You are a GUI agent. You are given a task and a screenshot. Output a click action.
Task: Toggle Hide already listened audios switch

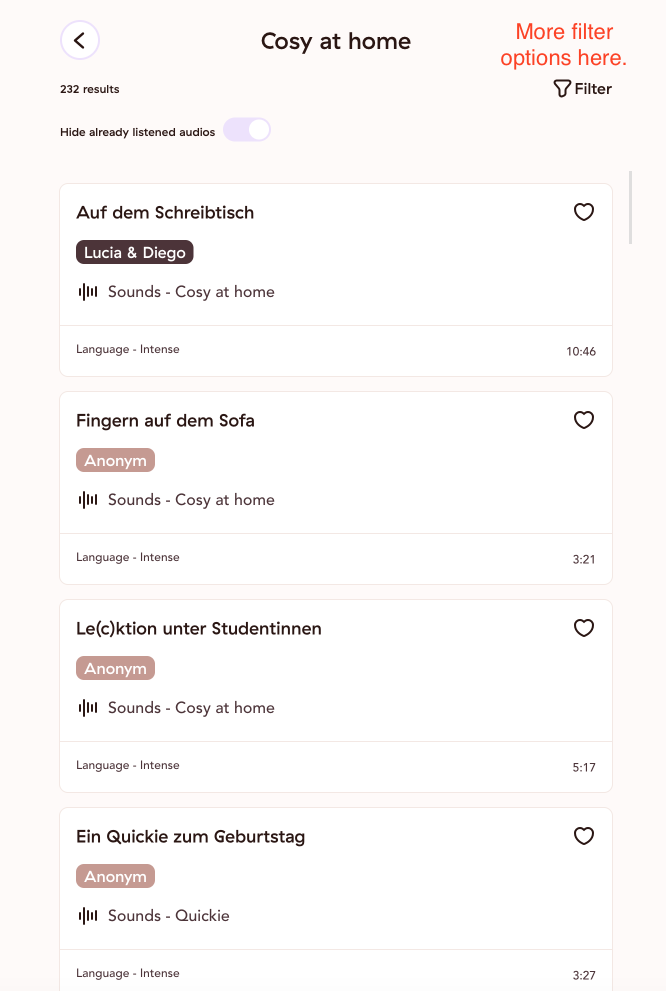pos(247,130)
